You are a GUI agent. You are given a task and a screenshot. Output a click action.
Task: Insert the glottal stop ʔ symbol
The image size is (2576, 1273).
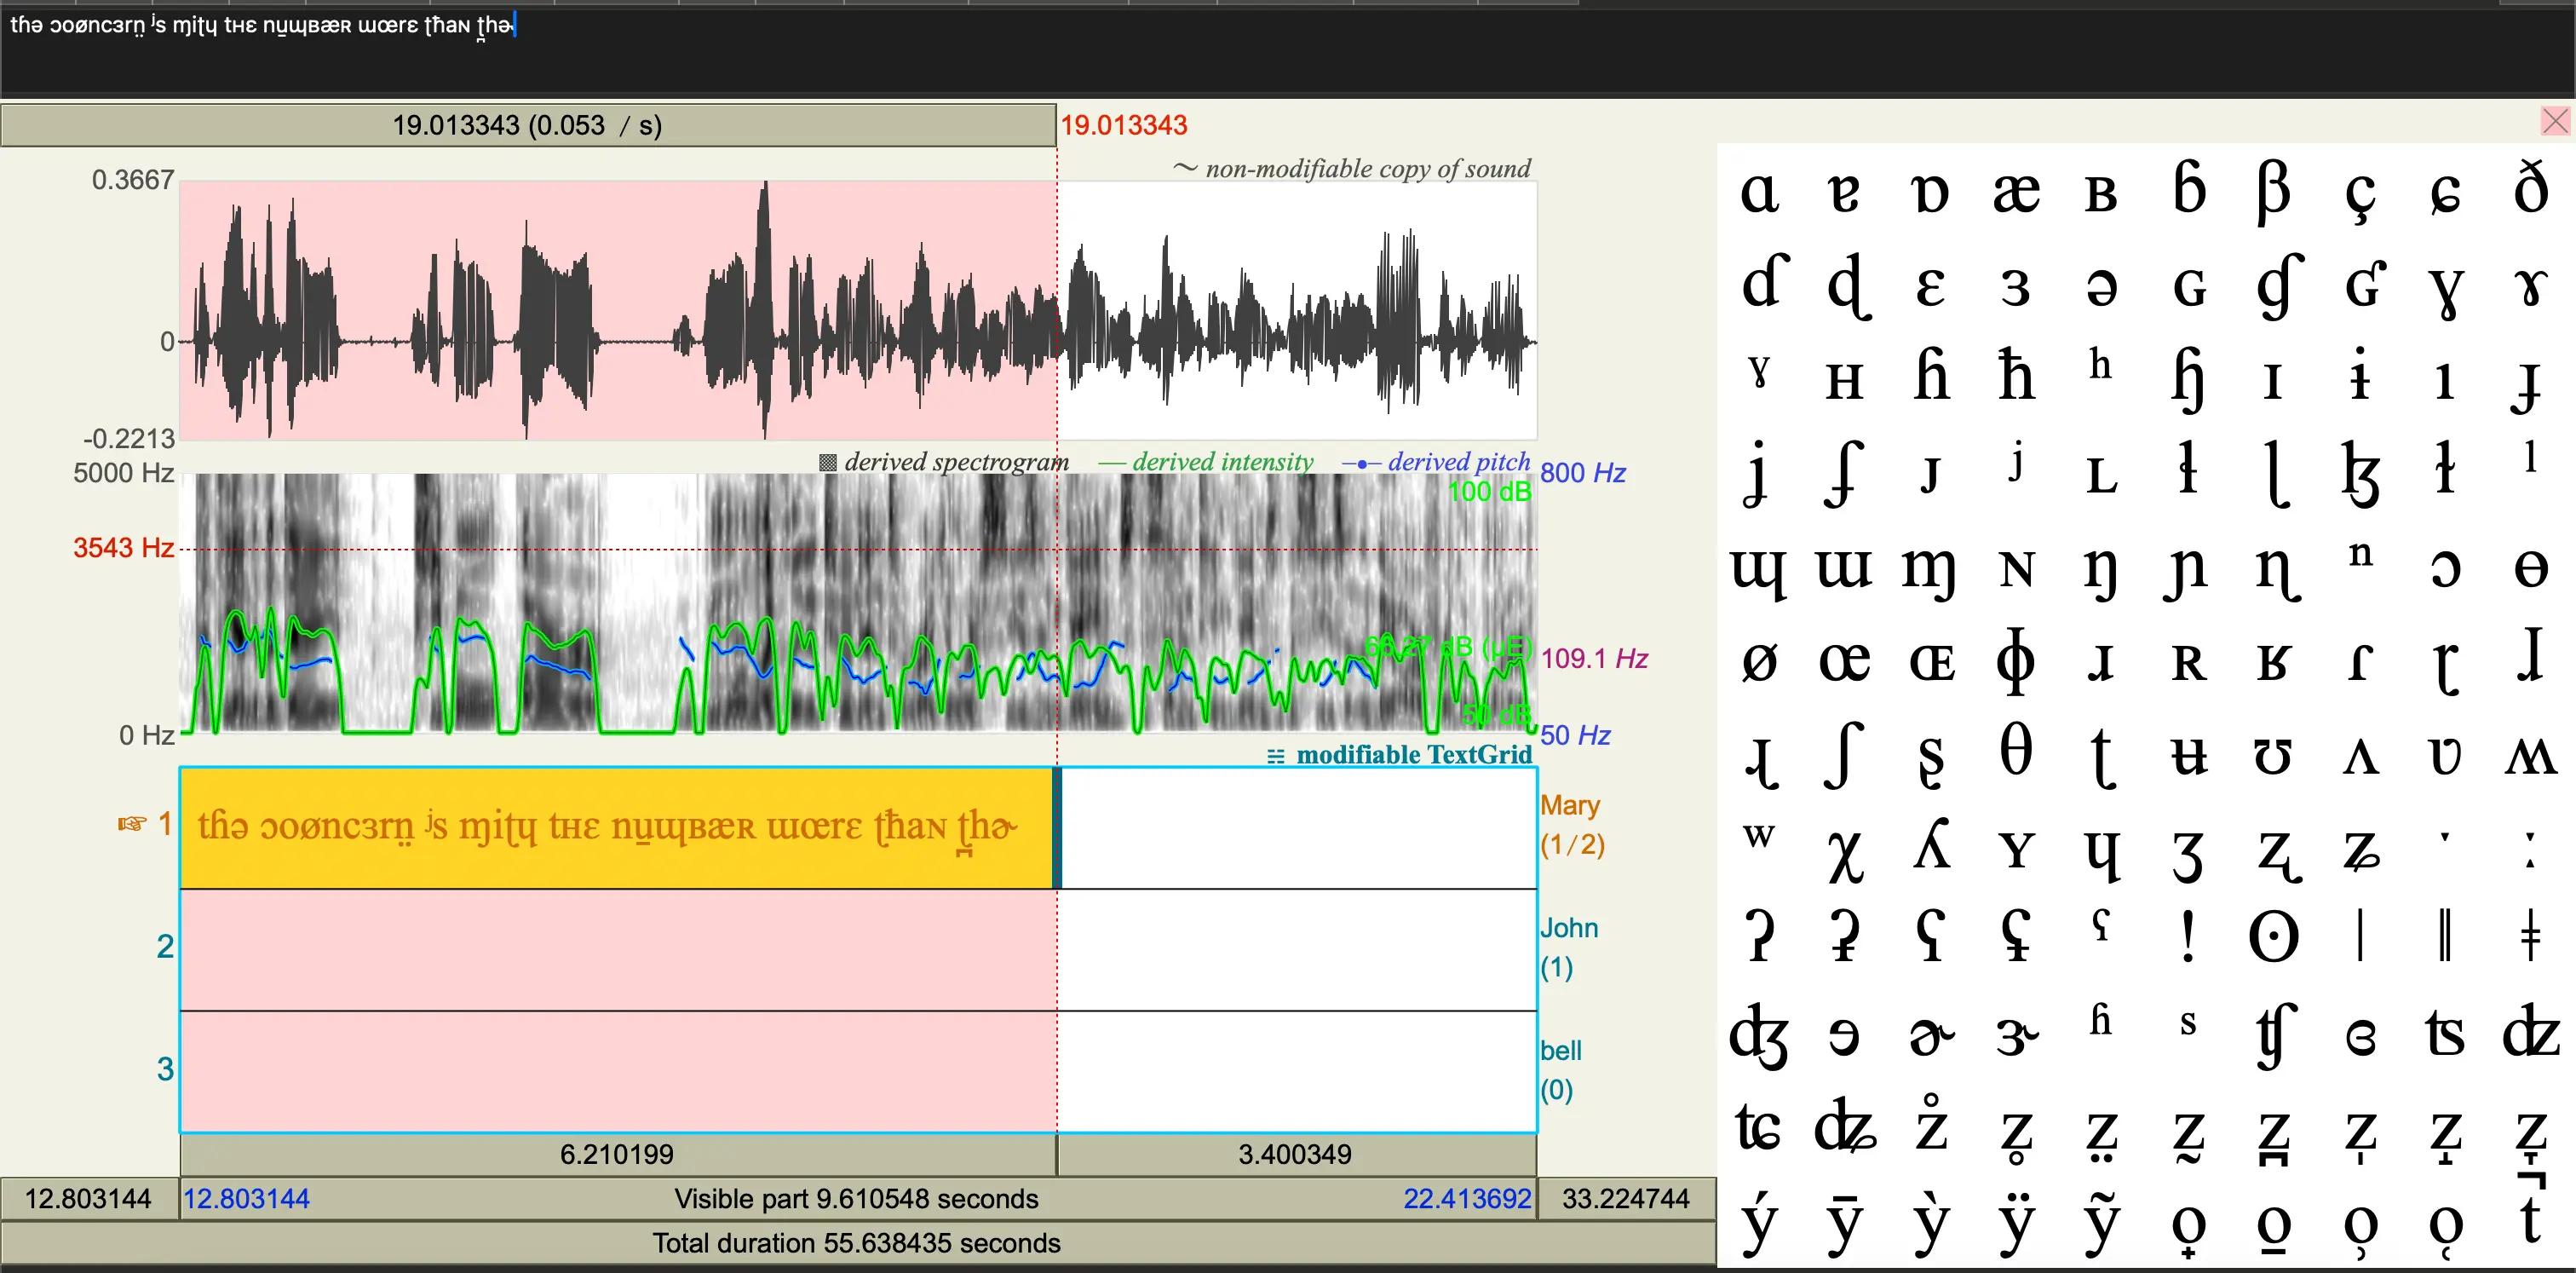coord(1759,937)
